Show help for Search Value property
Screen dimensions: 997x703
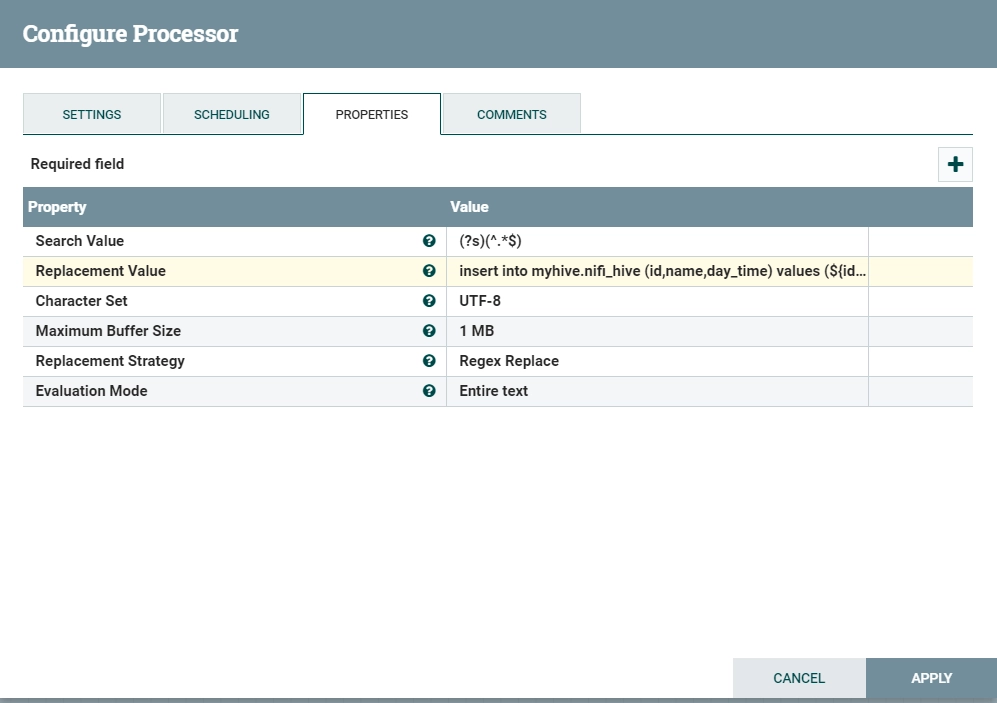click(429, 241)
